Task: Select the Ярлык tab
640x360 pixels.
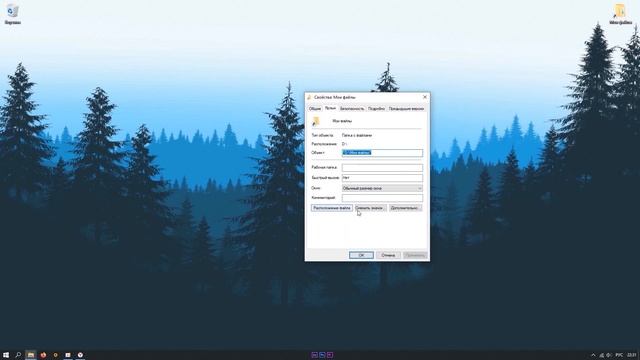Action: coord(330,108)
